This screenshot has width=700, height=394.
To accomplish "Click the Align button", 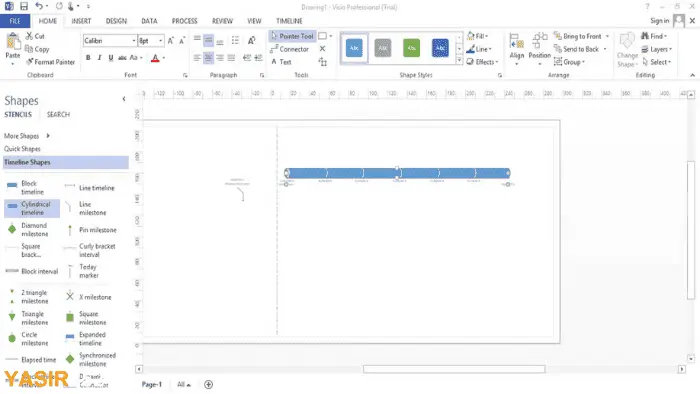I will [517, 49].
